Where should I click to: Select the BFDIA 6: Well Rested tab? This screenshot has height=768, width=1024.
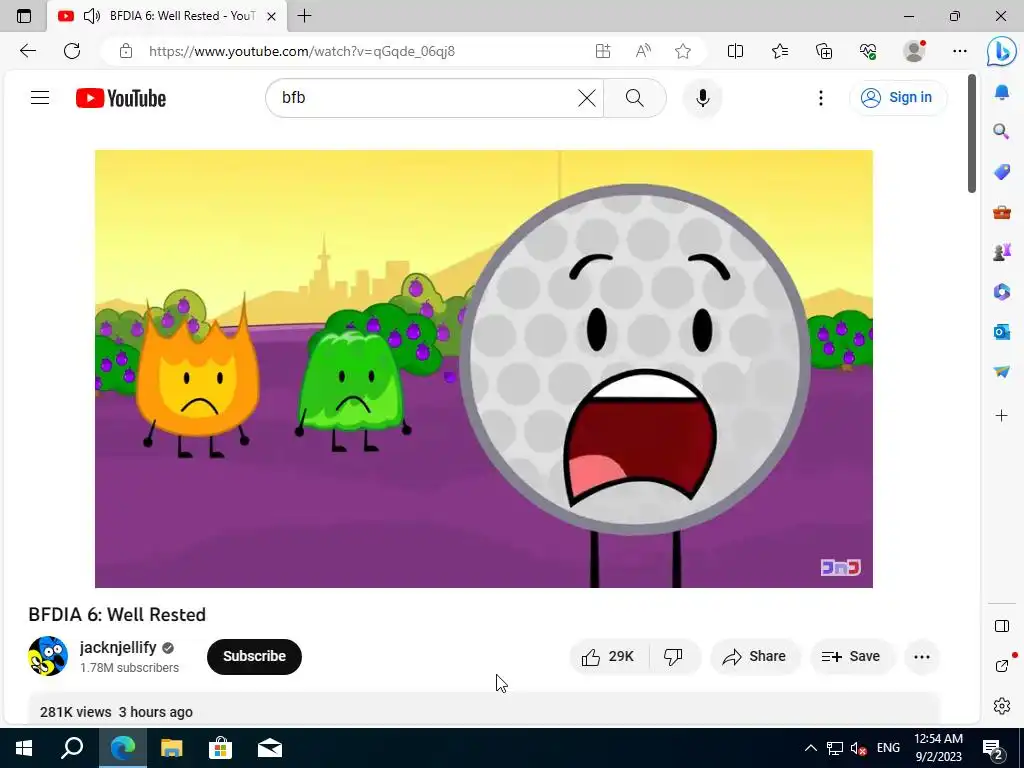pos(167,16)
